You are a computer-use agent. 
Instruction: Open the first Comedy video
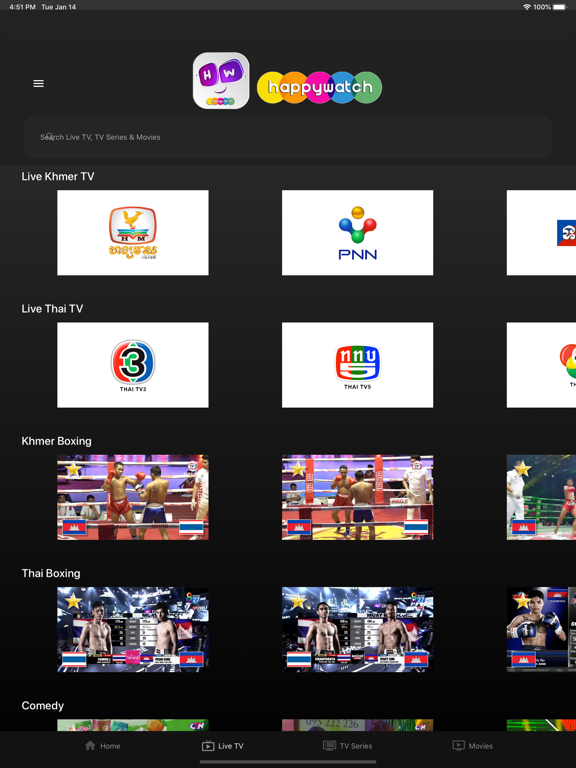(x=133, y=725)
